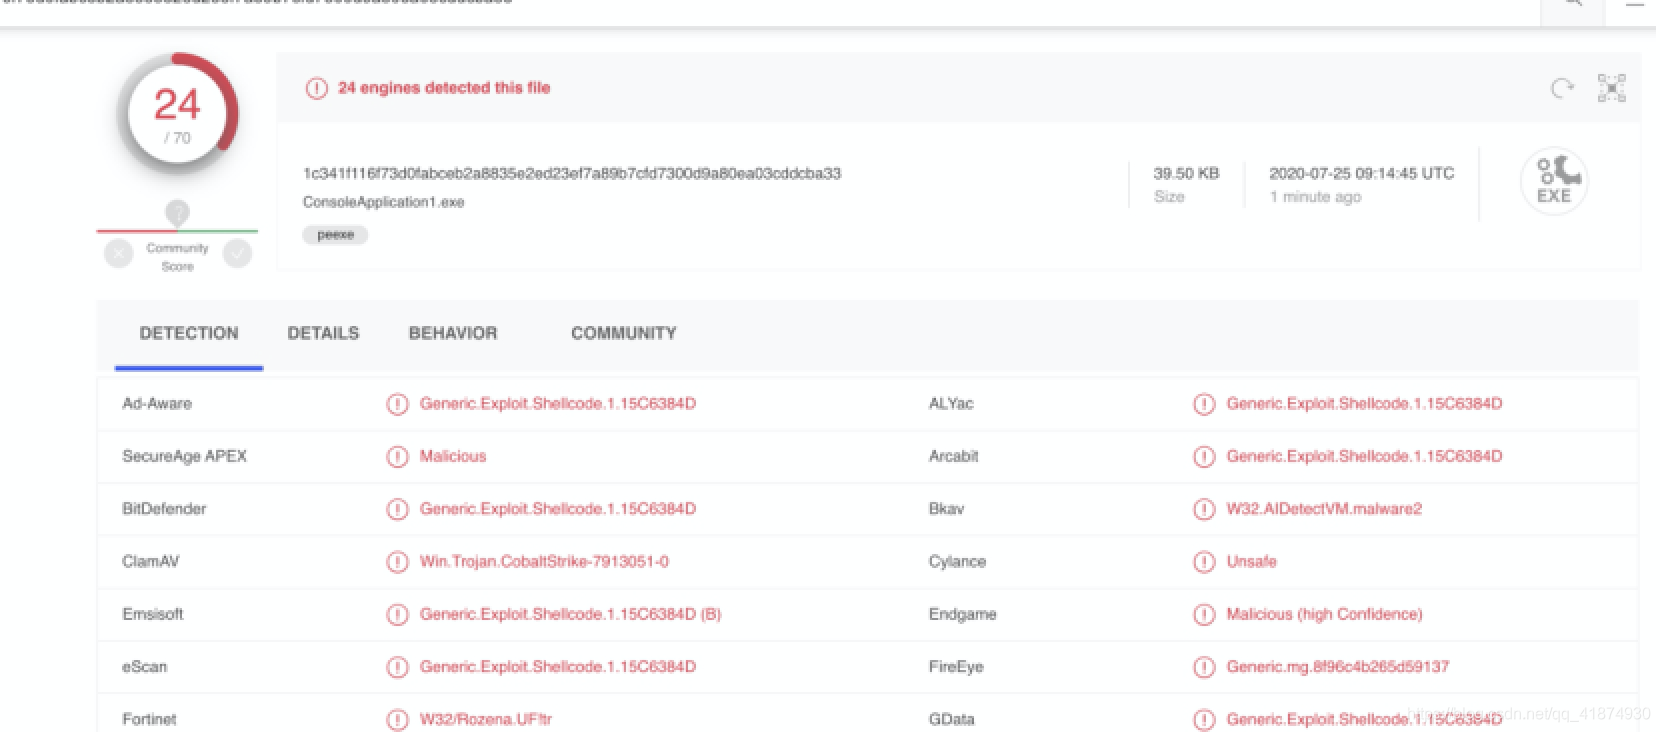Click the warning icon in GData row
This screenshot has height=732, width=1660.
tap(1204, 720)
